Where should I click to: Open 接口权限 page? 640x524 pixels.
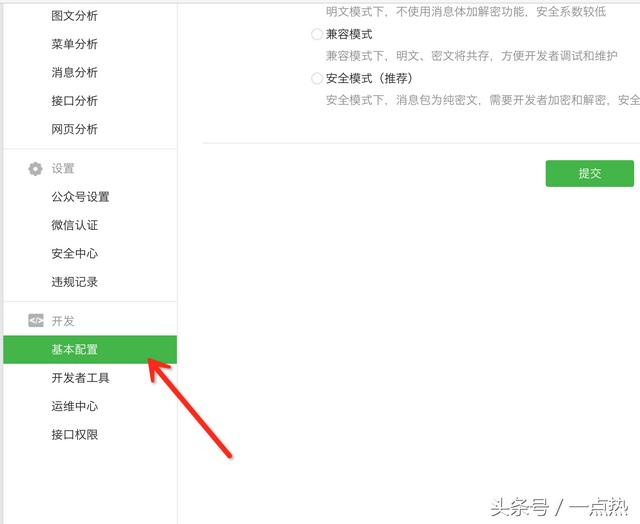click(74, 435)
